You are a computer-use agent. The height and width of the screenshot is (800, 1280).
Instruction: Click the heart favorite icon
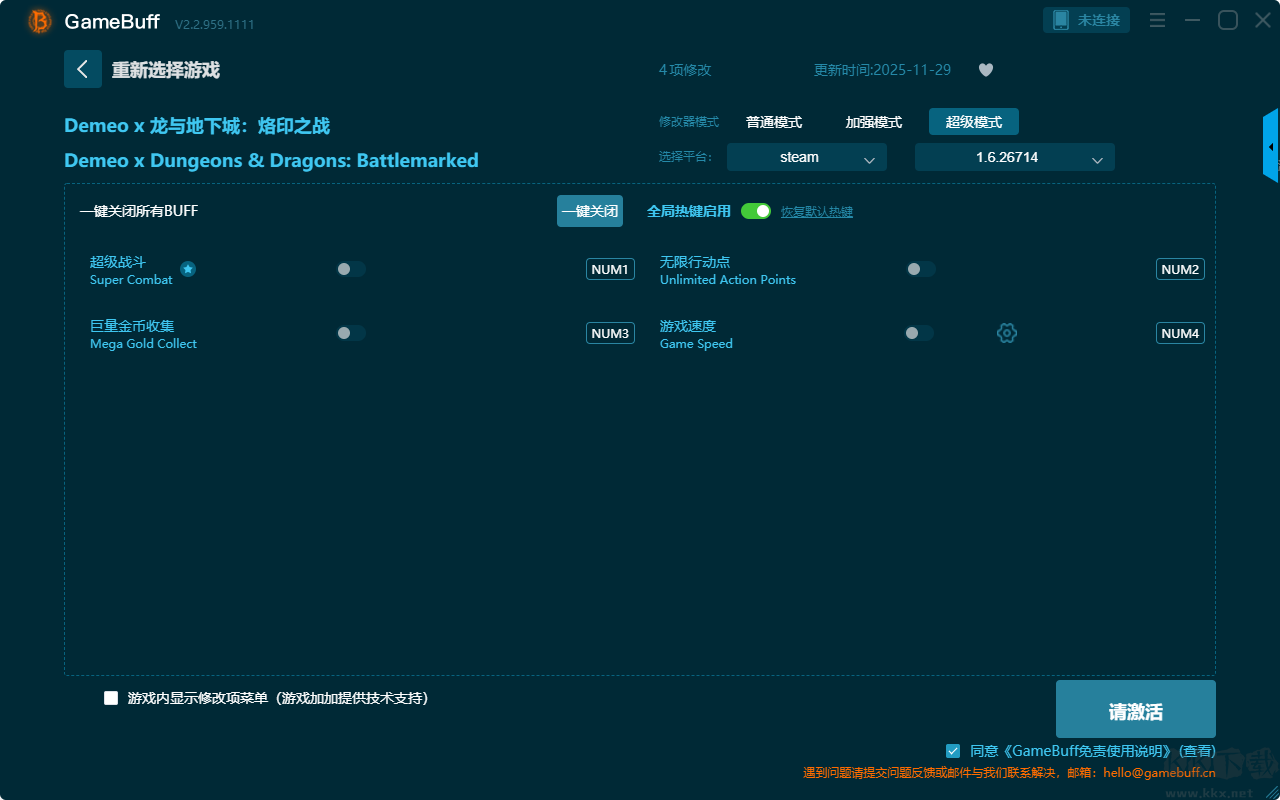coord(985,70)
